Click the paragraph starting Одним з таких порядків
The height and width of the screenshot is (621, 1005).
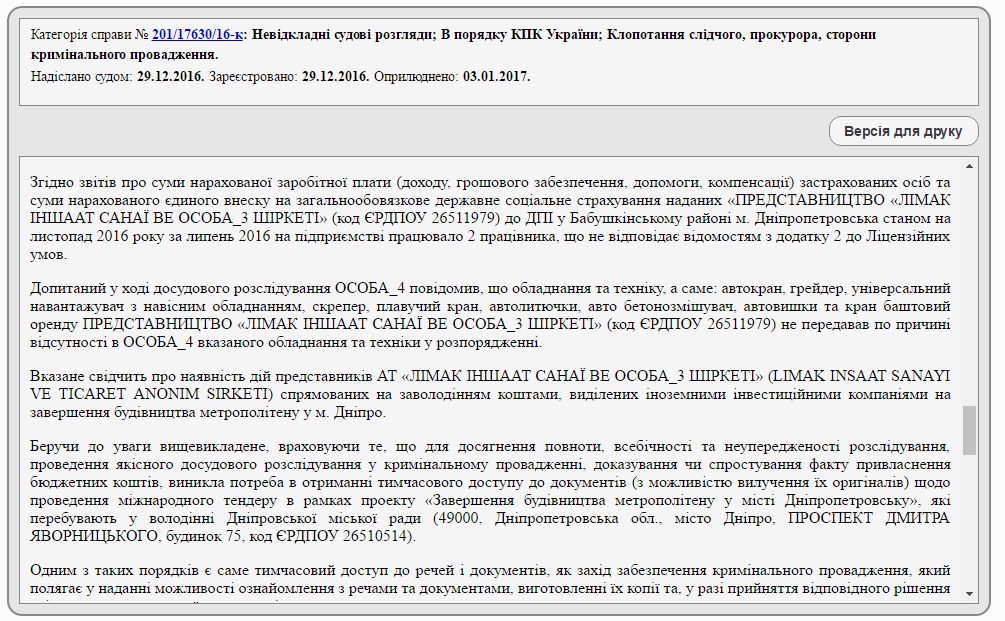tap(490, 580)
